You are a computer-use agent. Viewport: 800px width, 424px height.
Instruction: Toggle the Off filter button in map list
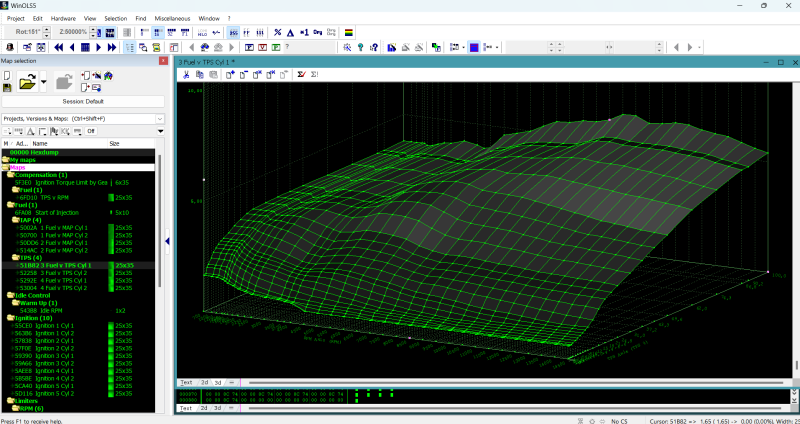click(90, 131)
